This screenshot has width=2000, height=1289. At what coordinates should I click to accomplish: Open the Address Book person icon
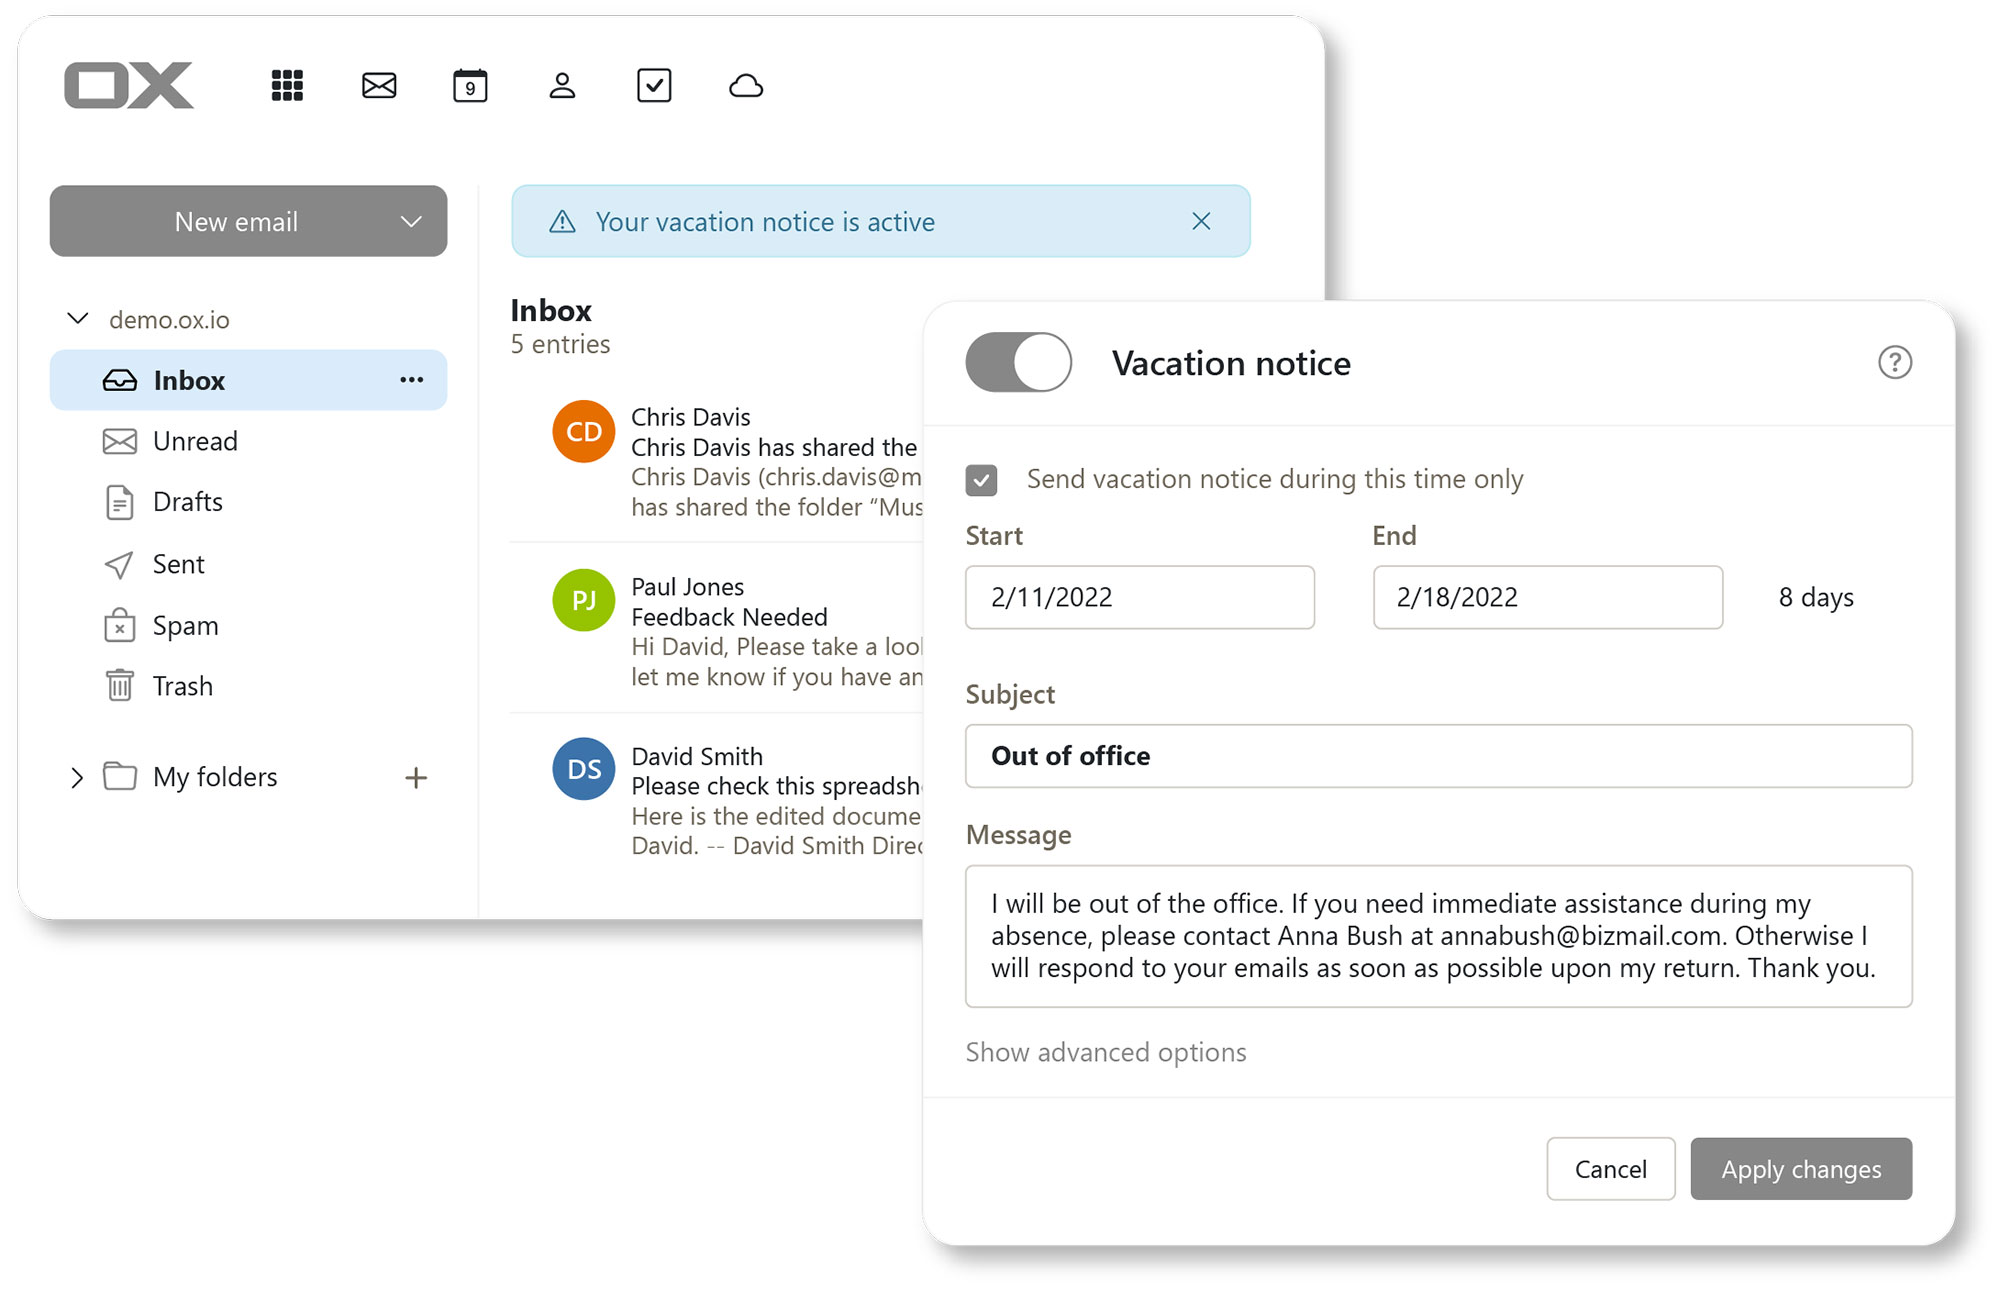562,86
